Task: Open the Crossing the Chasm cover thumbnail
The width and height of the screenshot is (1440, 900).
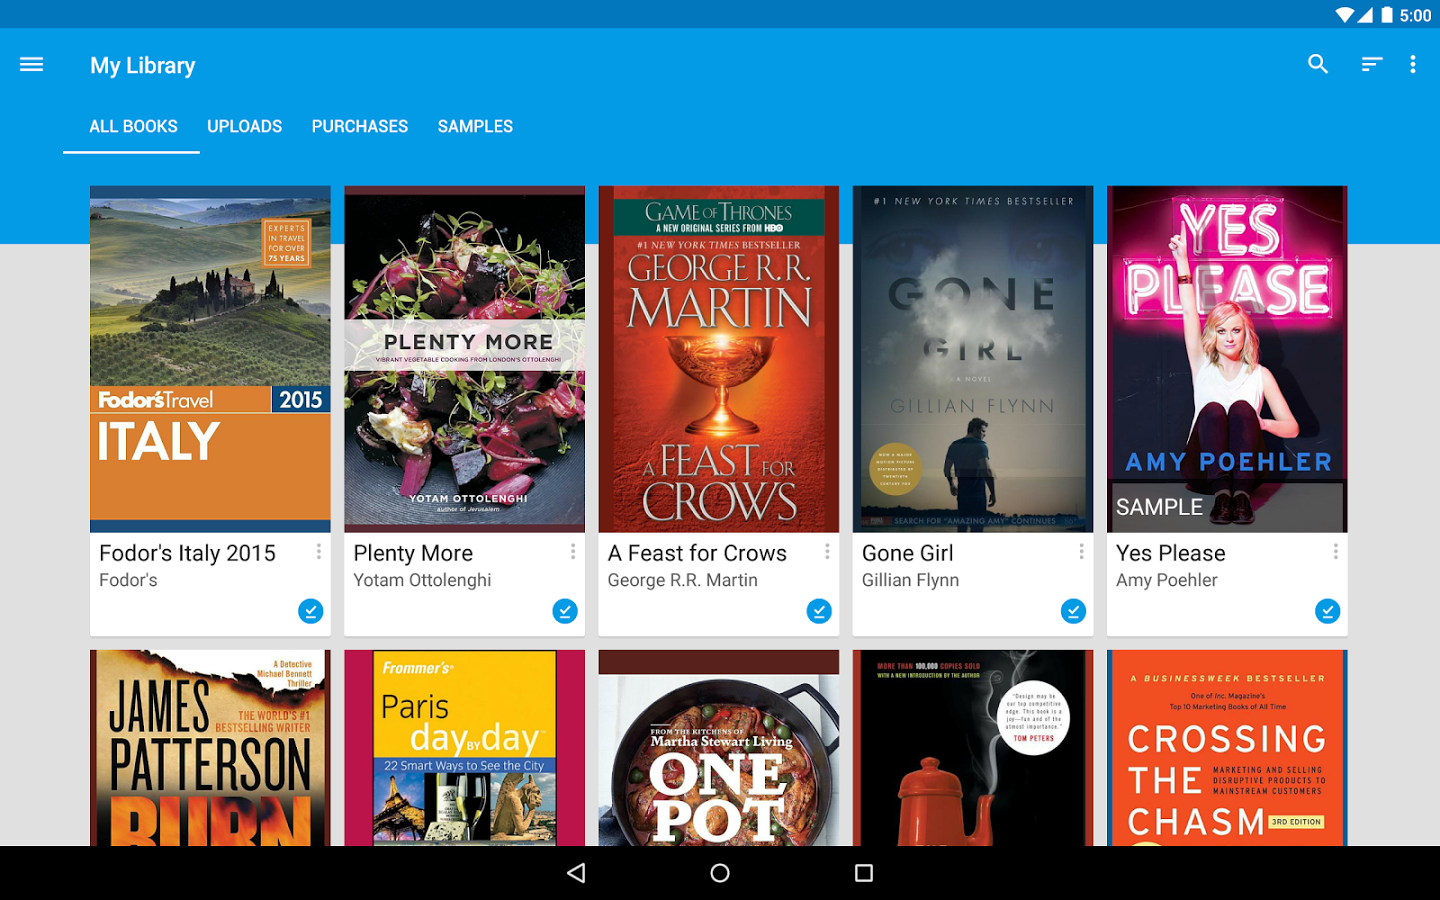Action: (1227, 747)
